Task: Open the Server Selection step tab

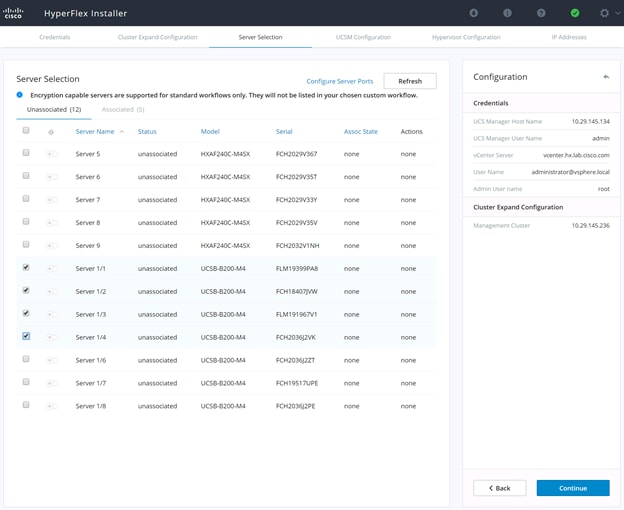Action: (260, 37)
